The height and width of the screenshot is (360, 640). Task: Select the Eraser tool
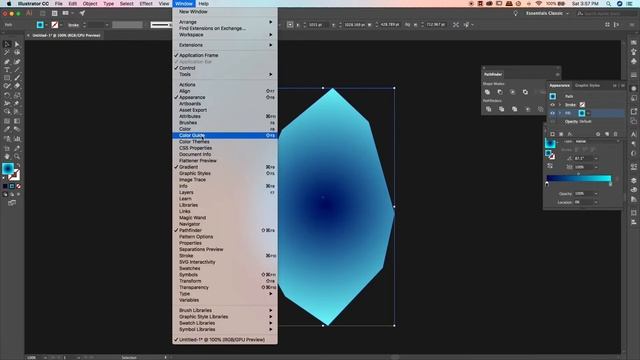17,86
